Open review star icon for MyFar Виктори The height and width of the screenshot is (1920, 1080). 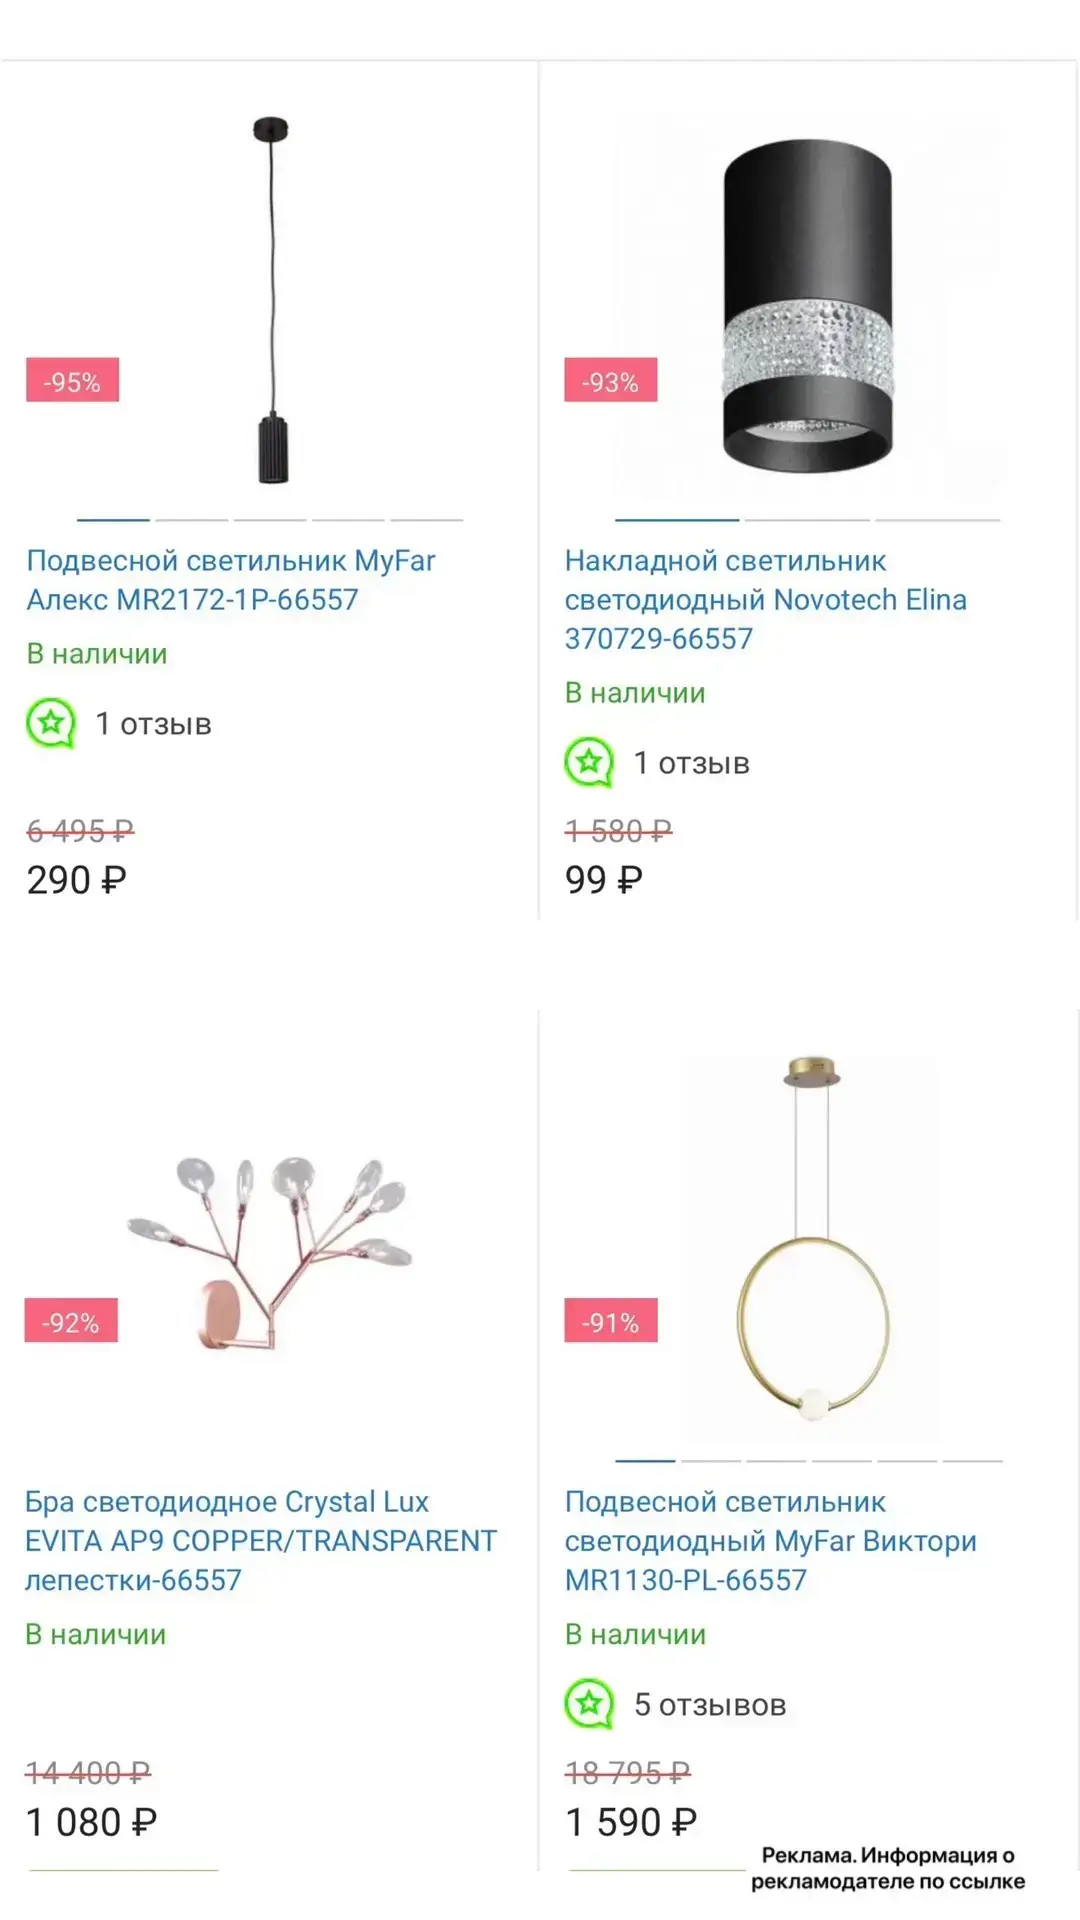[589, 1704]
